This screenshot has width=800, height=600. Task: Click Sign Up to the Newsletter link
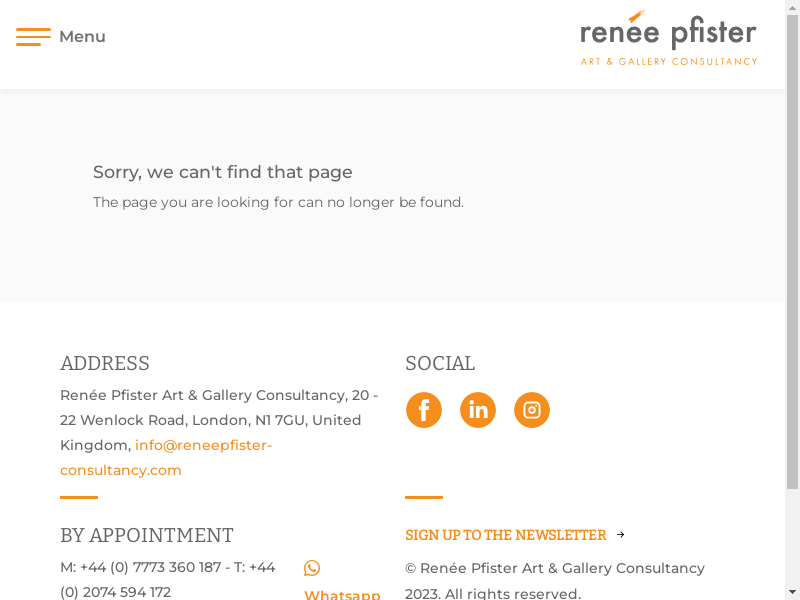pos(505,535)
